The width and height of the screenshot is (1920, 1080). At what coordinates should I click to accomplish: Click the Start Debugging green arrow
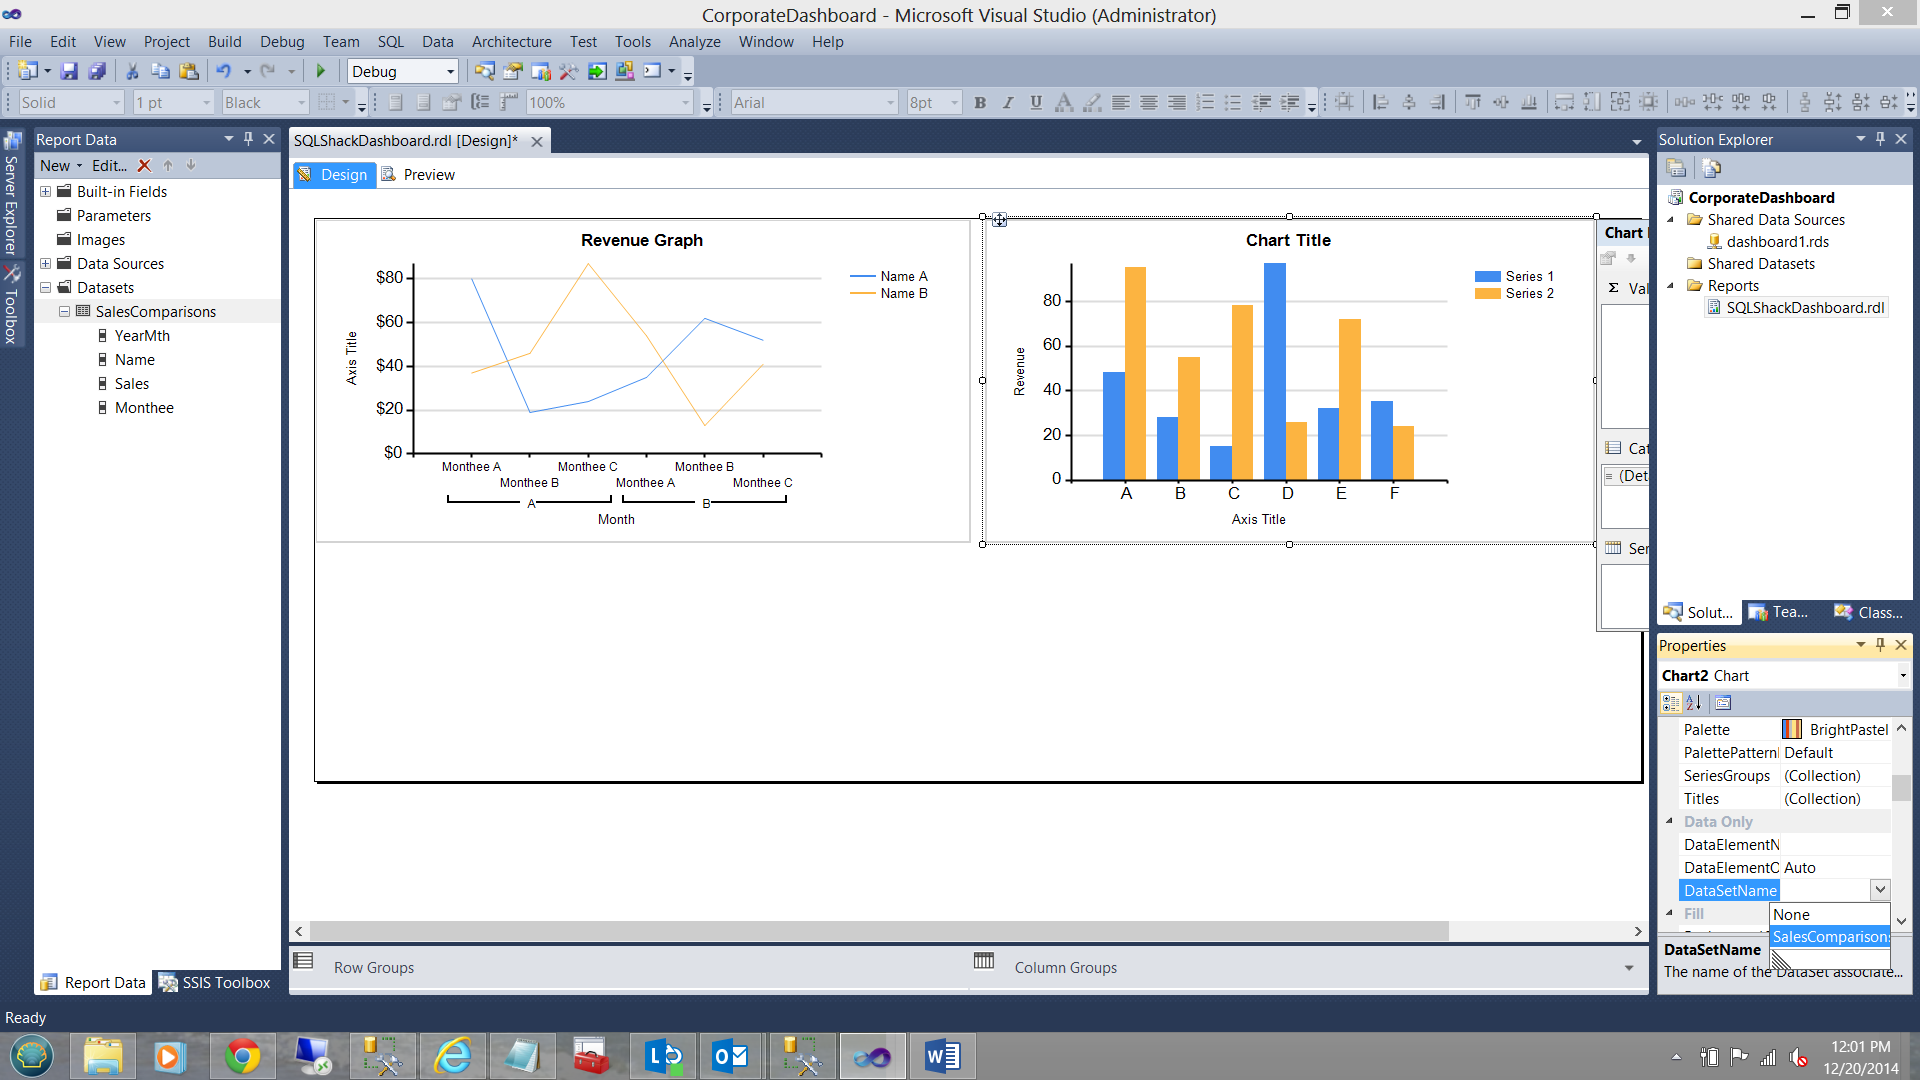coord(321,71)
